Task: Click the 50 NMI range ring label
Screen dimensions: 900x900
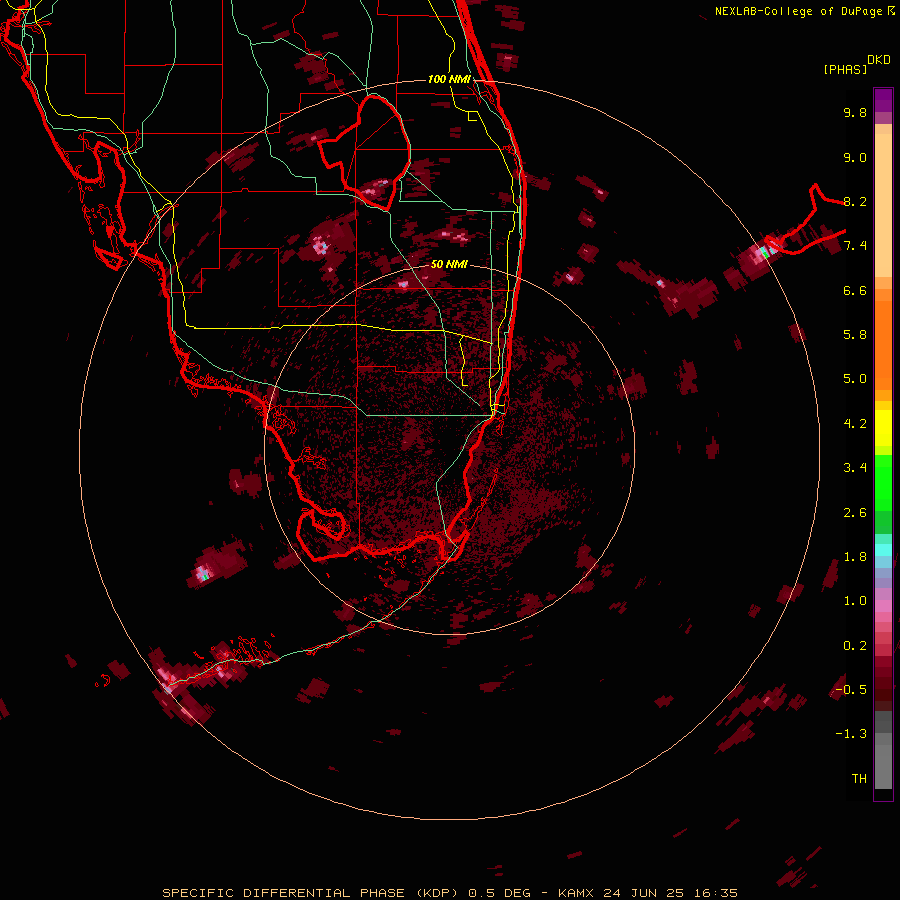Action: pos(449,264)
